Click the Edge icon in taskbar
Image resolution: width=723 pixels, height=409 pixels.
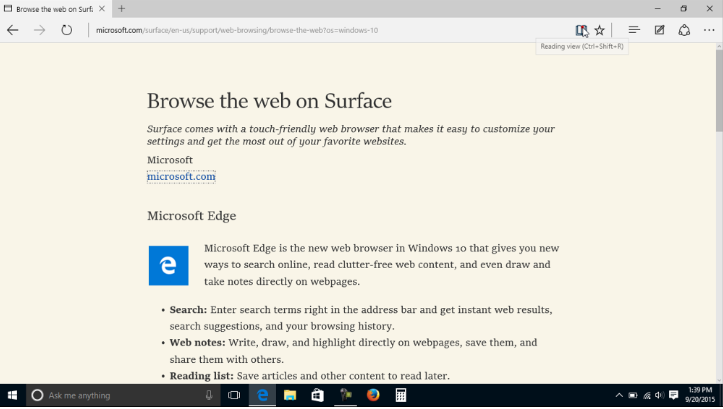pos(262,396)
